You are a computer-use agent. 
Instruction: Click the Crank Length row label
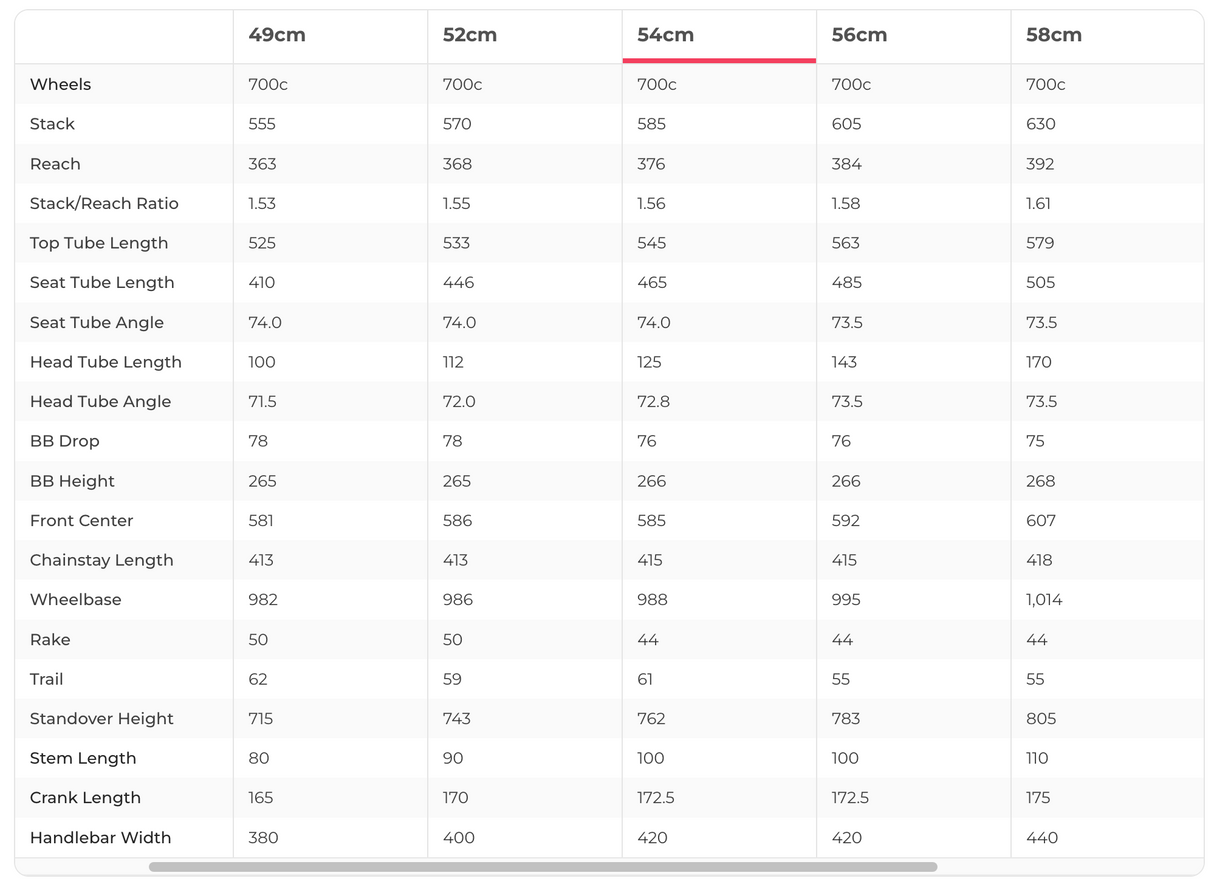tap(85, 798)
